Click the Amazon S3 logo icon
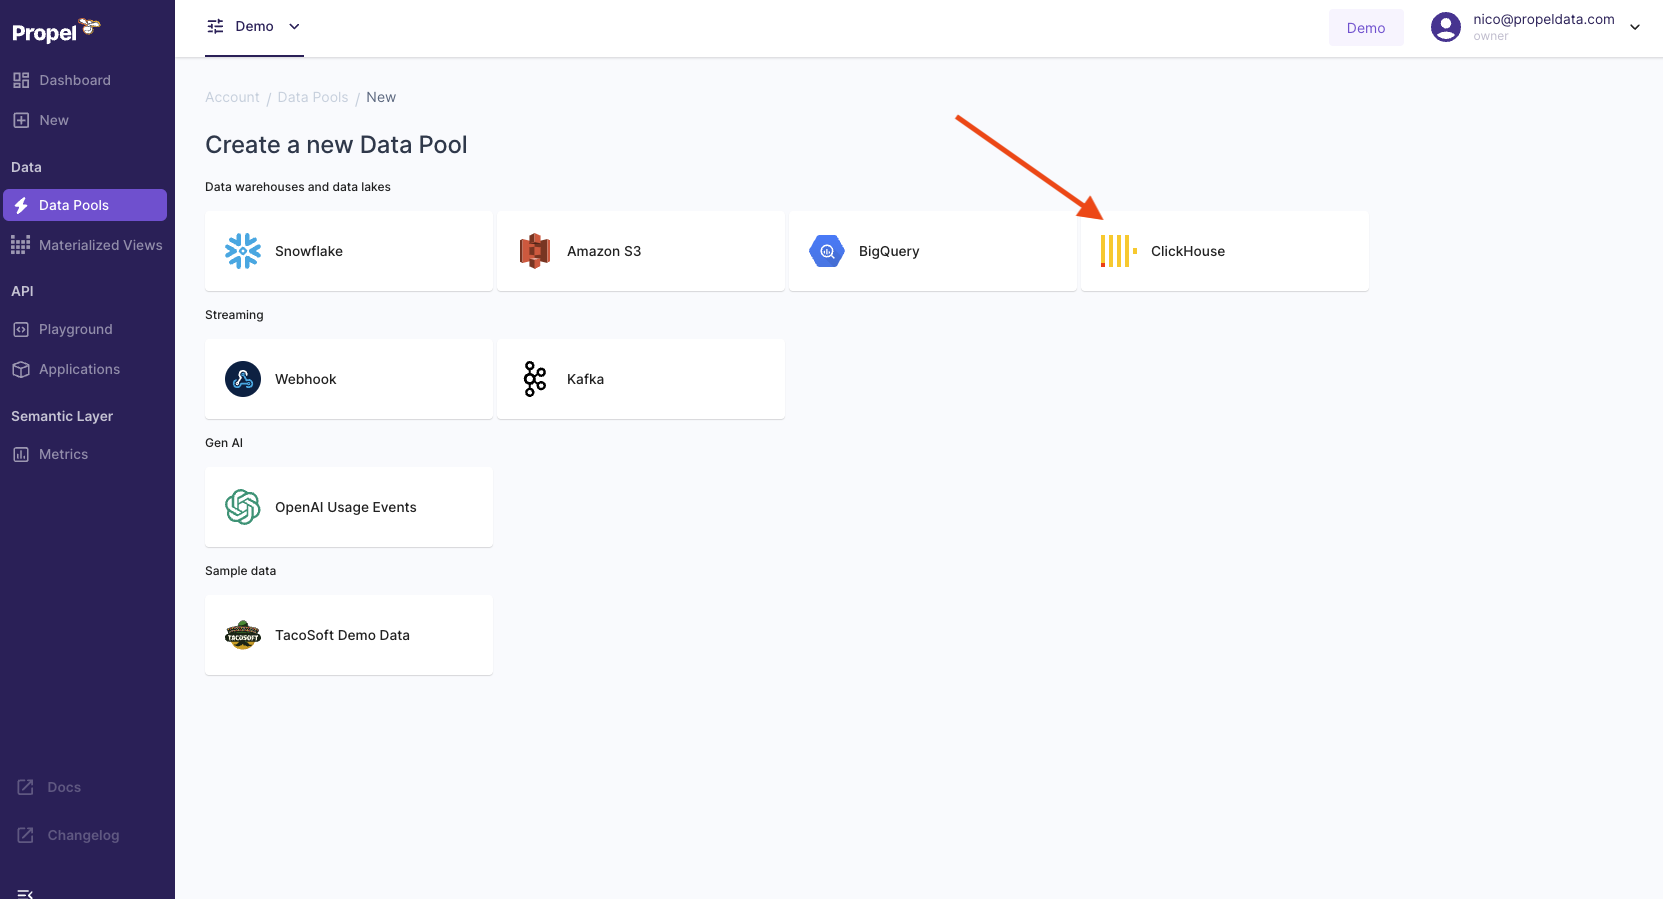The image size is (1663, 899). coord(535,251)
